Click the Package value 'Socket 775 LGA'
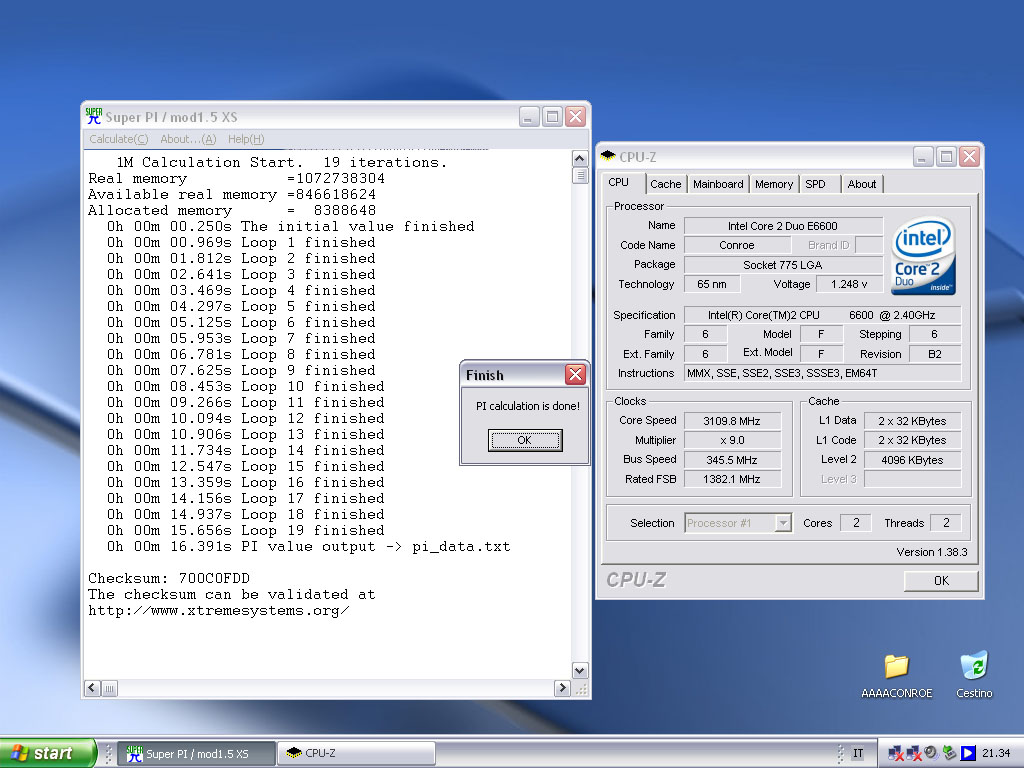 coord(783,264)
